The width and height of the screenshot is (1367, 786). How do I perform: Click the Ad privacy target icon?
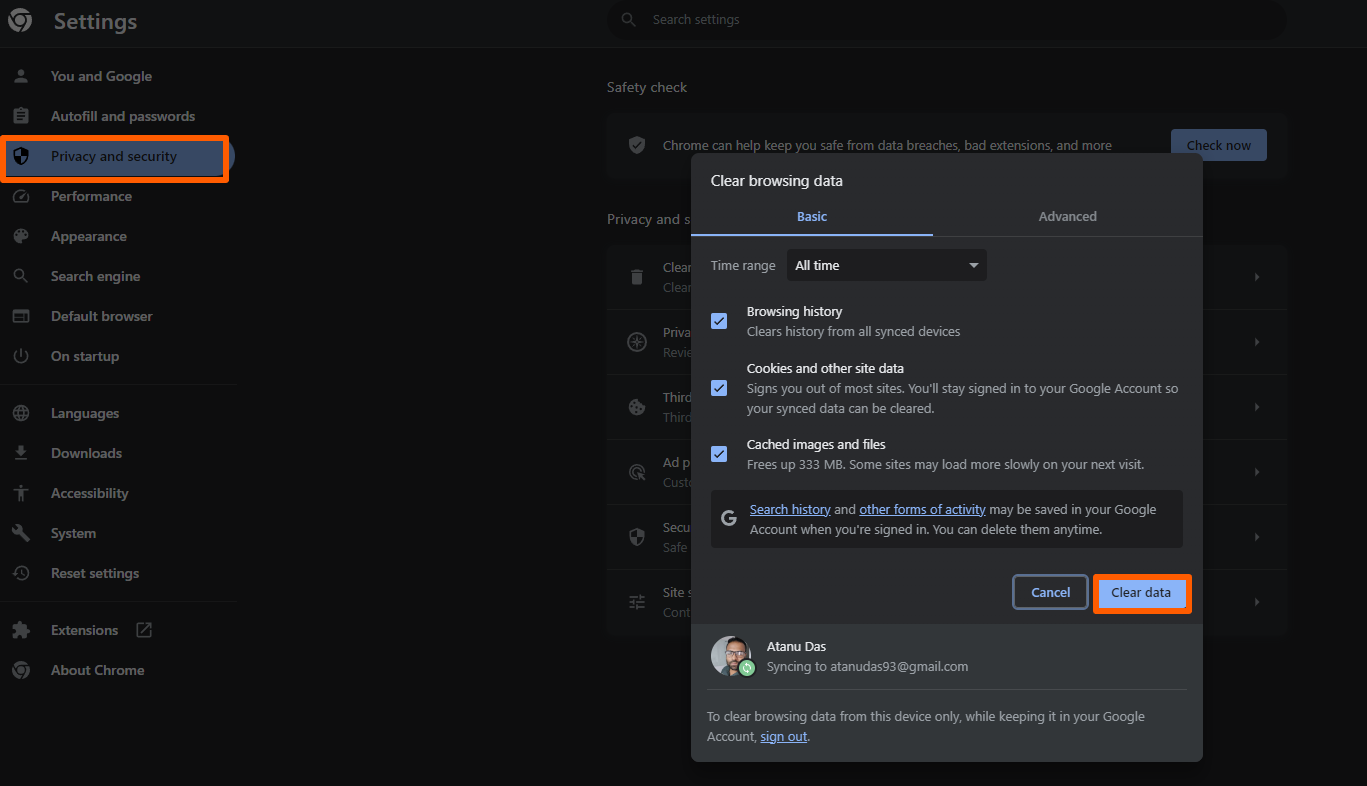pos(637,472)
